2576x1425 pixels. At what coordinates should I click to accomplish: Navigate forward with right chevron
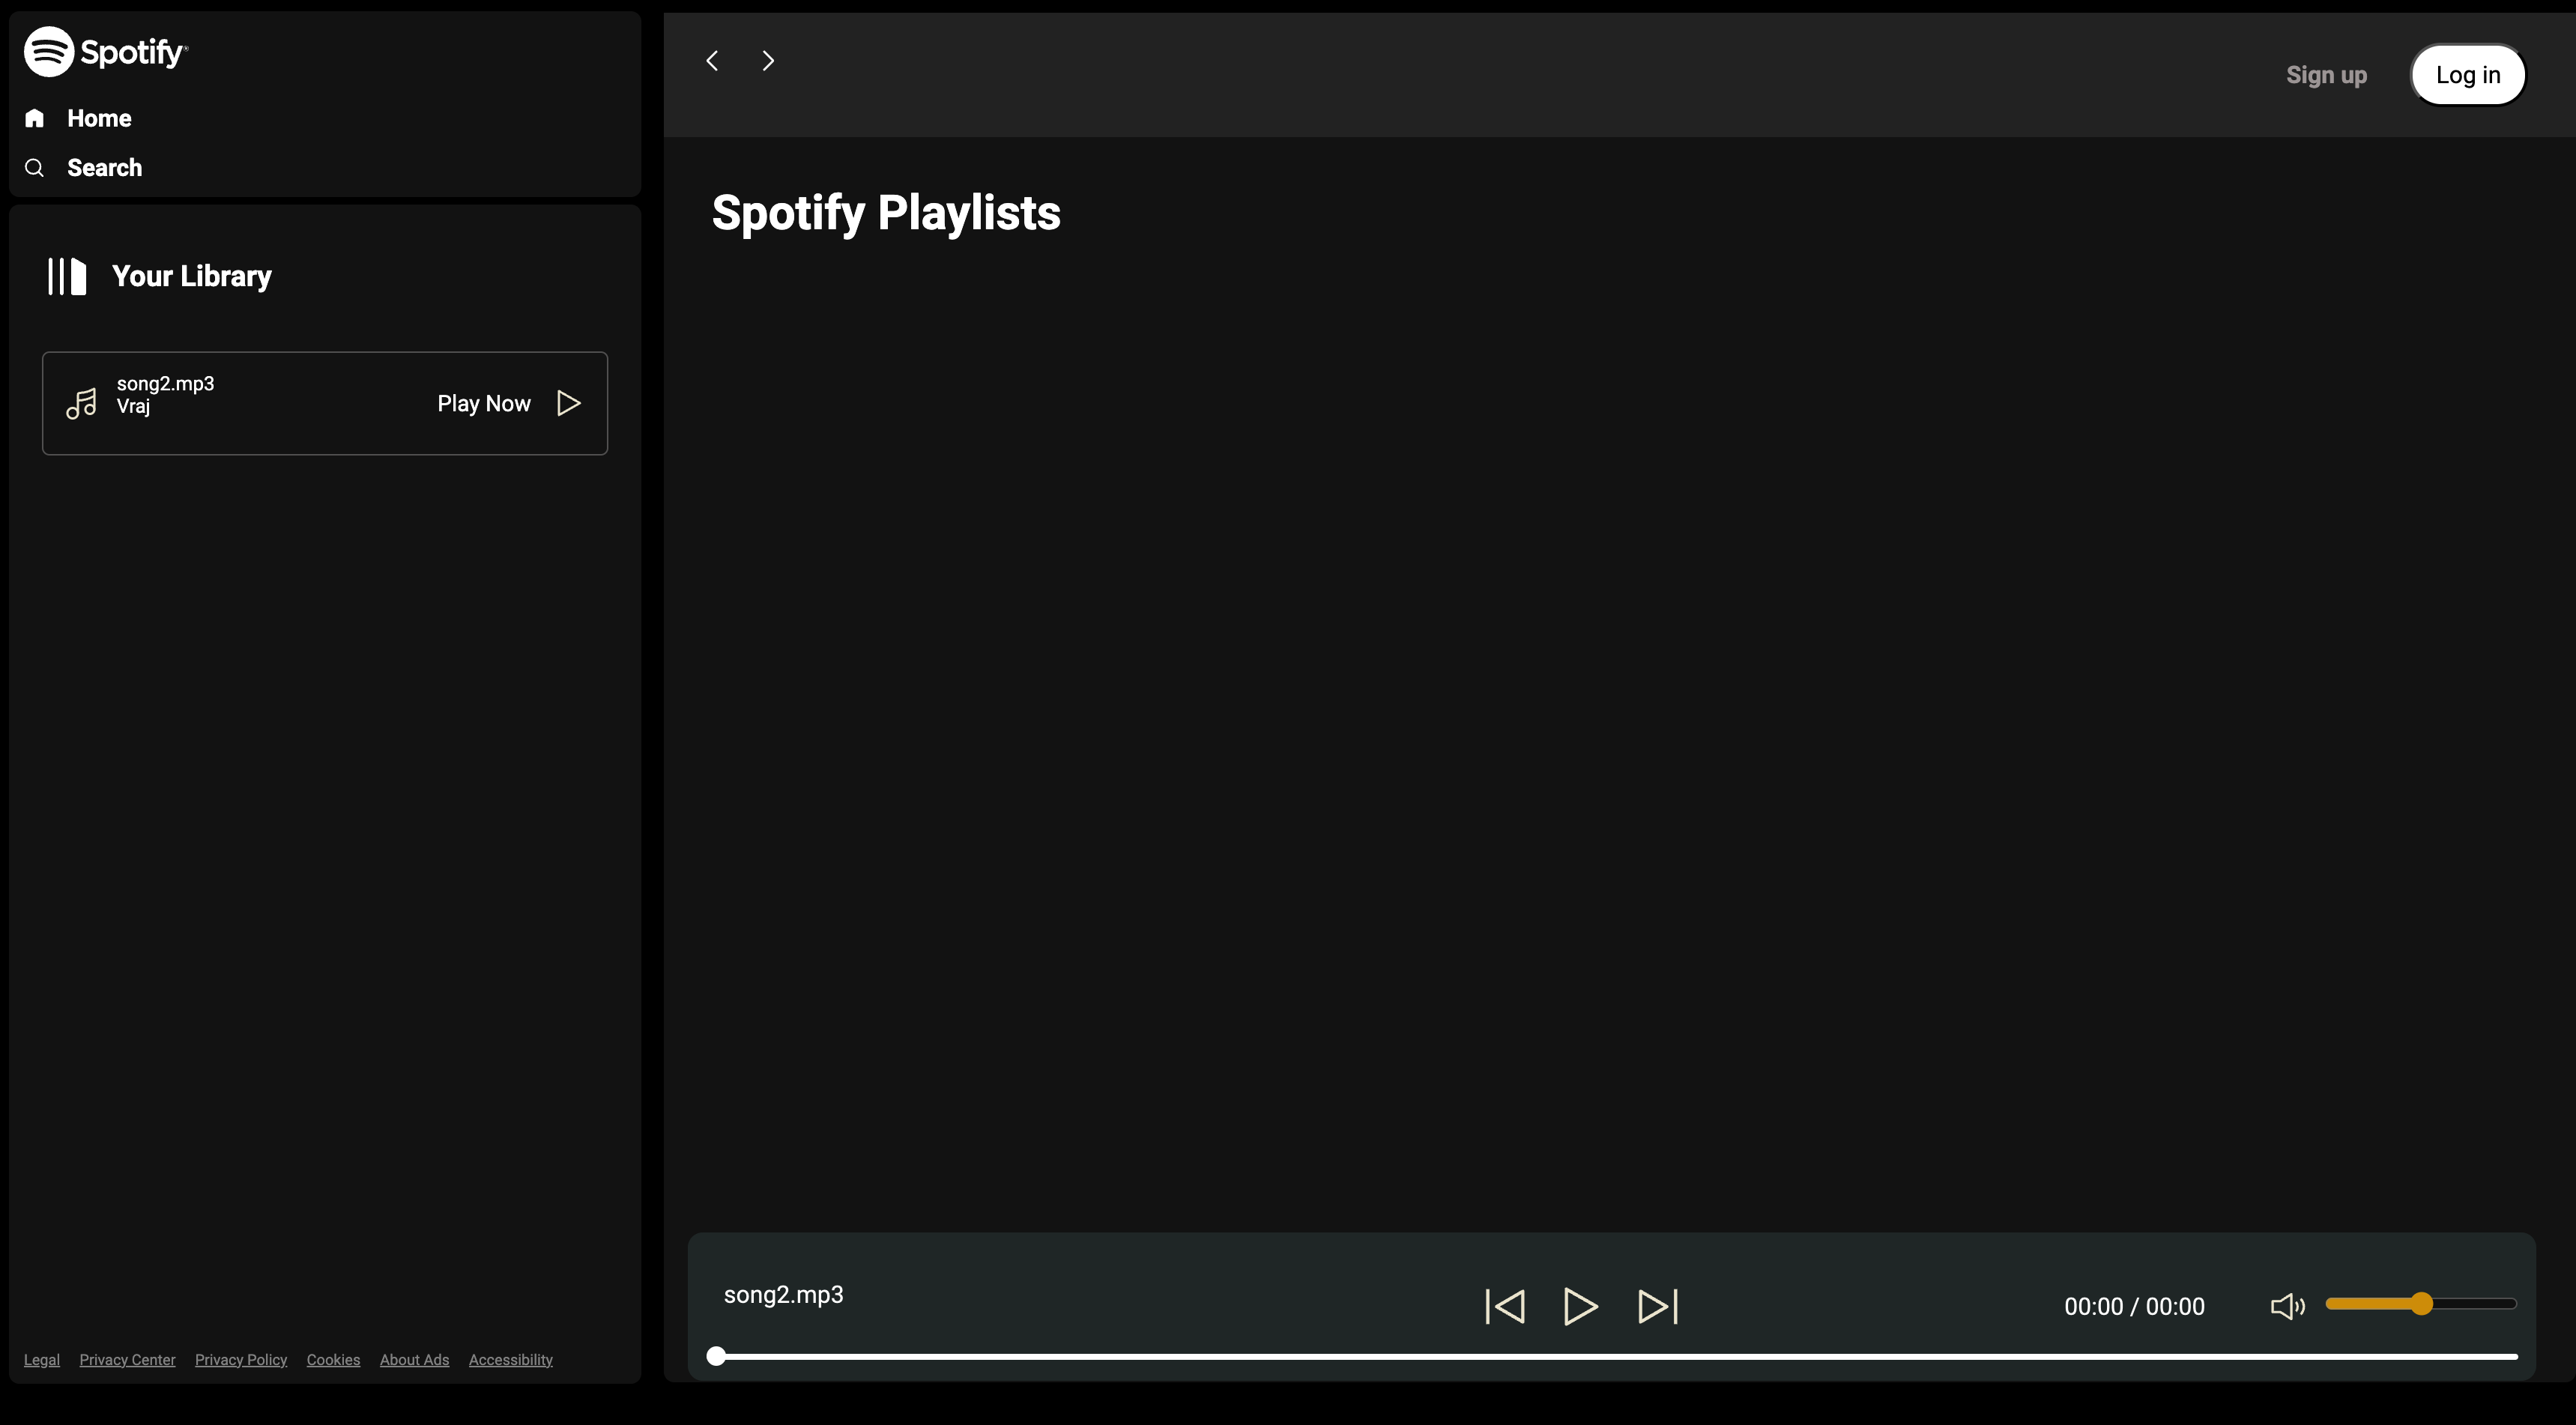tap(768, 61)
